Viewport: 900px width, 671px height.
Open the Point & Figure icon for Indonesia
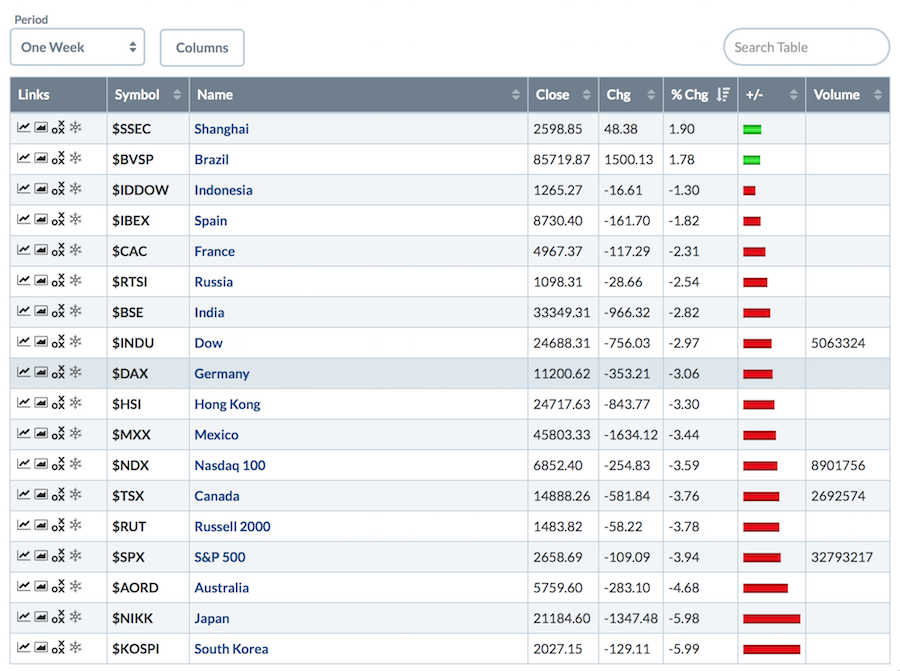click(x=58, y=189)
